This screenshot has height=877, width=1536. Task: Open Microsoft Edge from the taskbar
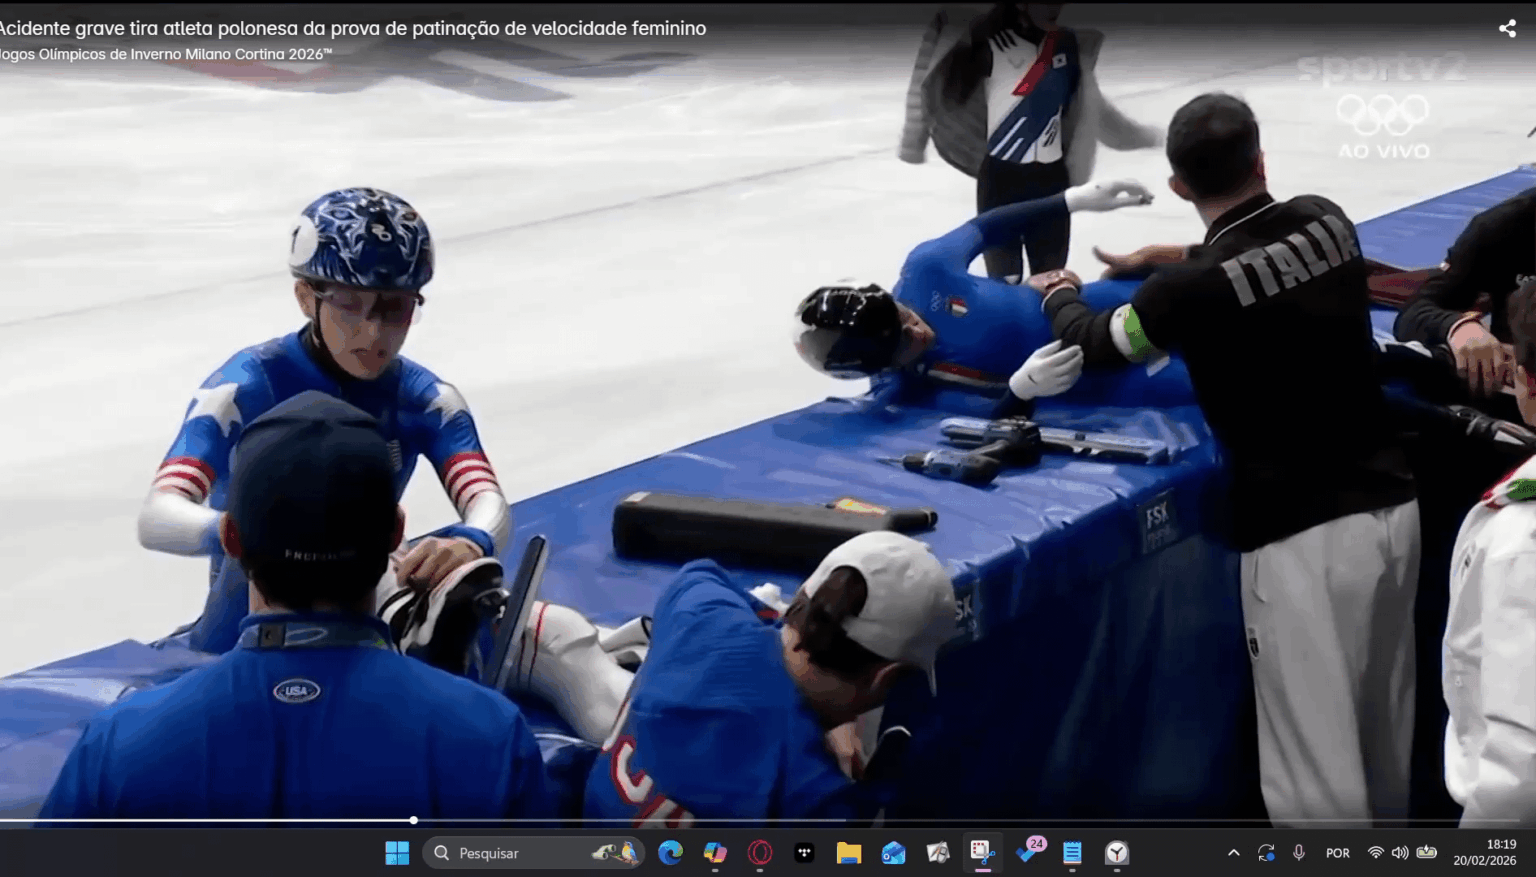coord(670,853)
